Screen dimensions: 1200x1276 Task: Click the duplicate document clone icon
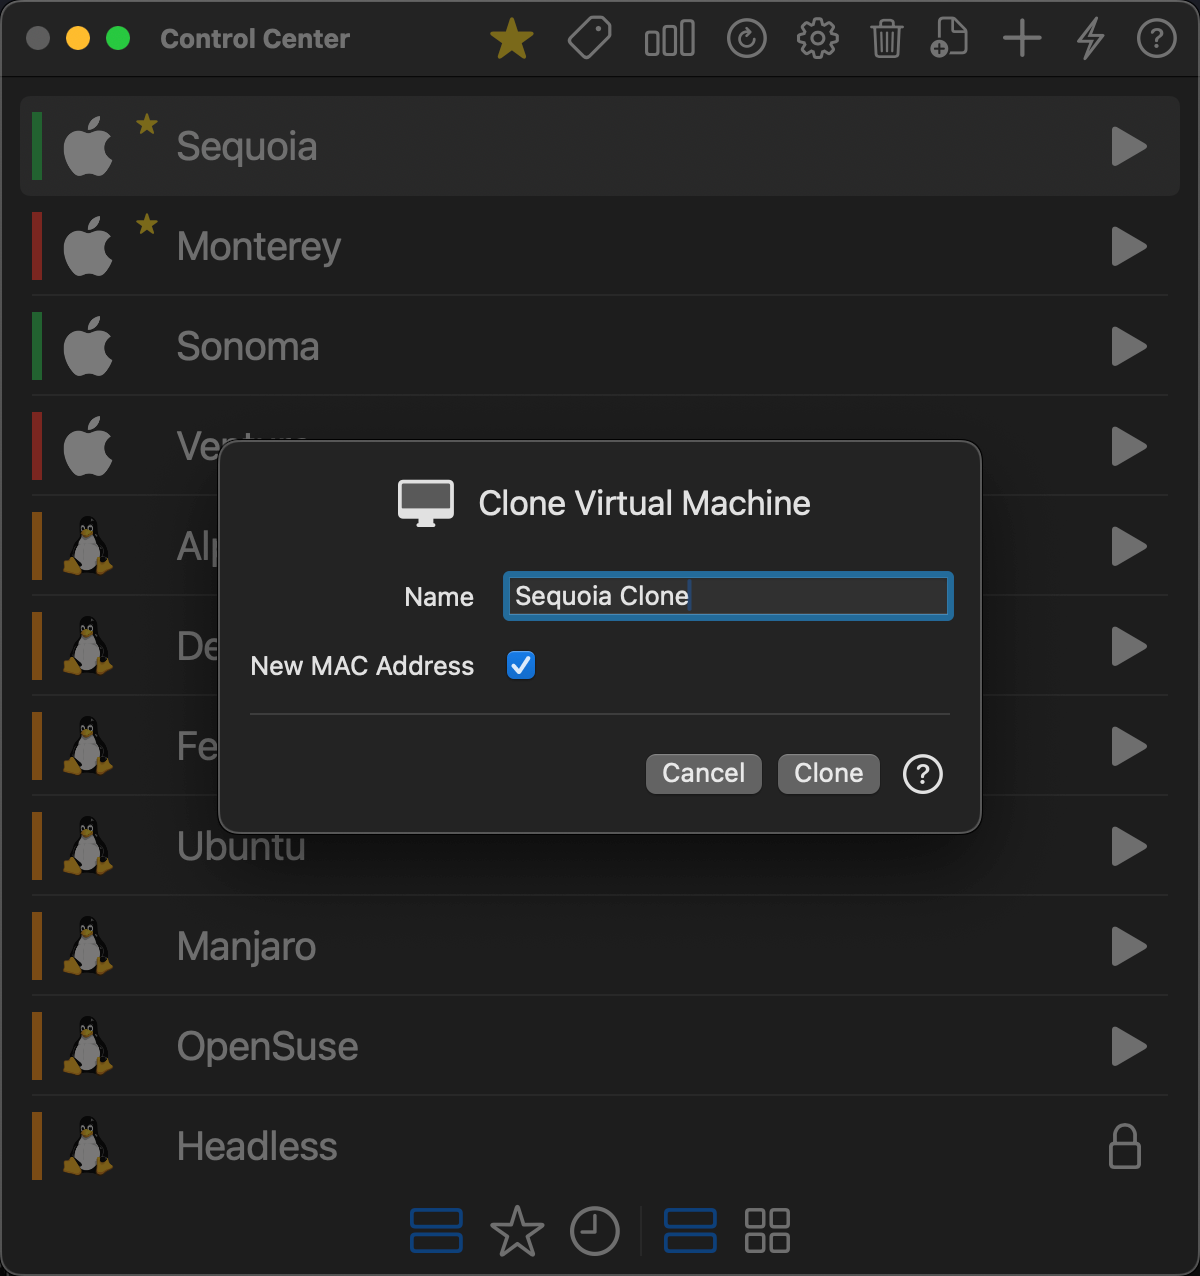pyautogui.click(x=948, y=37)
